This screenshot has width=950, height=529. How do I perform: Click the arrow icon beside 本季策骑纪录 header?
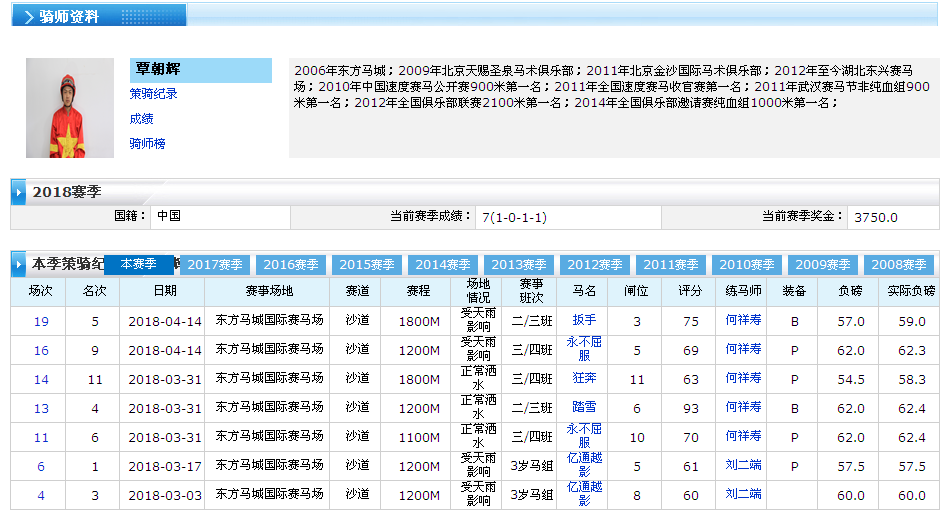pos(19,265)
